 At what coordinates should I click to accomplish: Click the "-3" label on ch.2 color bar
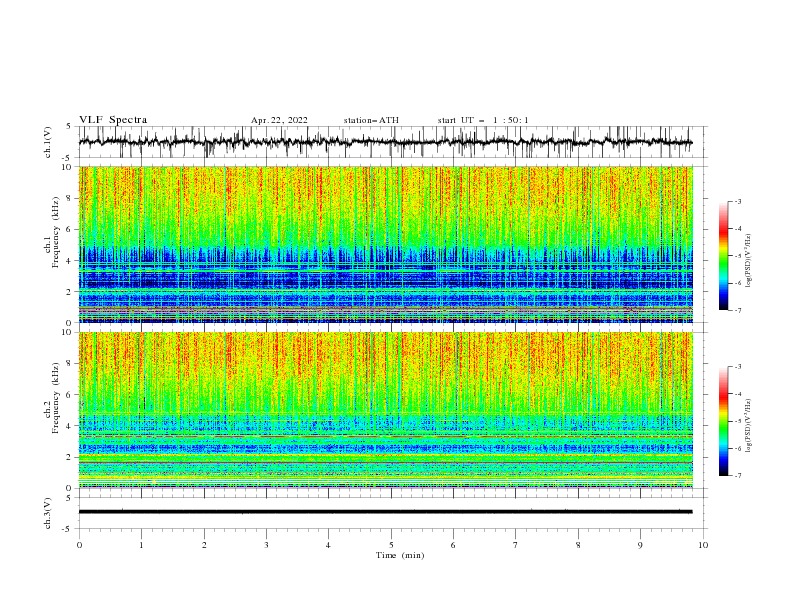(x=737, y=367)
